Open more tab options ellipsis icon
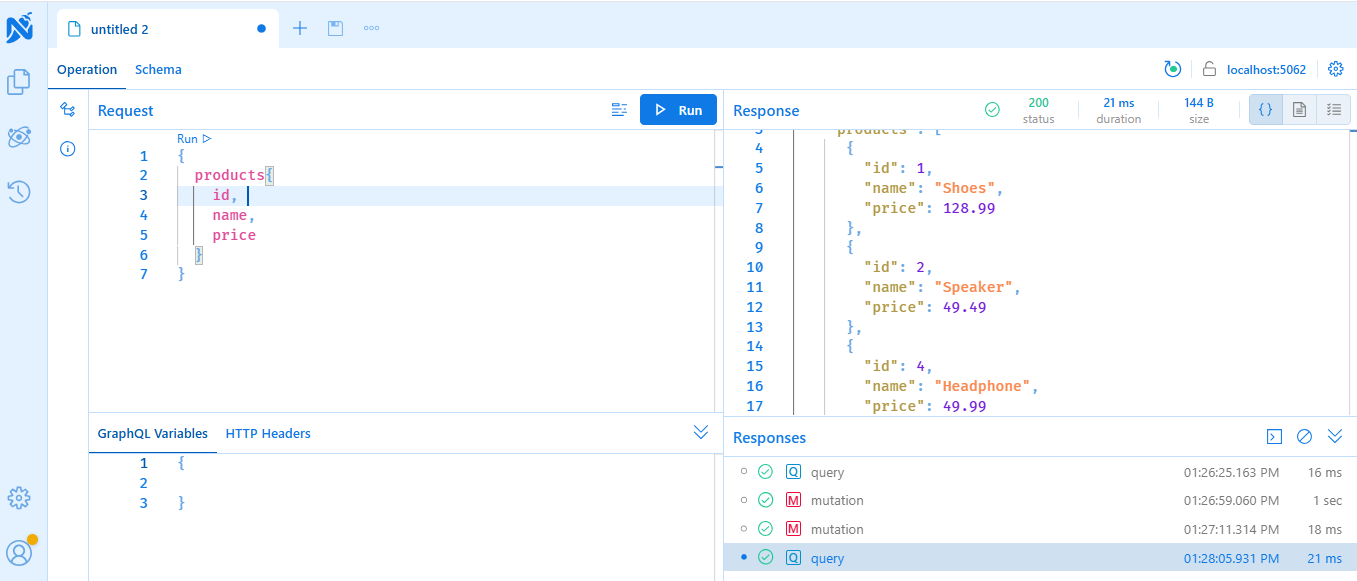The height and width of the screenshot is (581, 1357). [x=371, y=28]
